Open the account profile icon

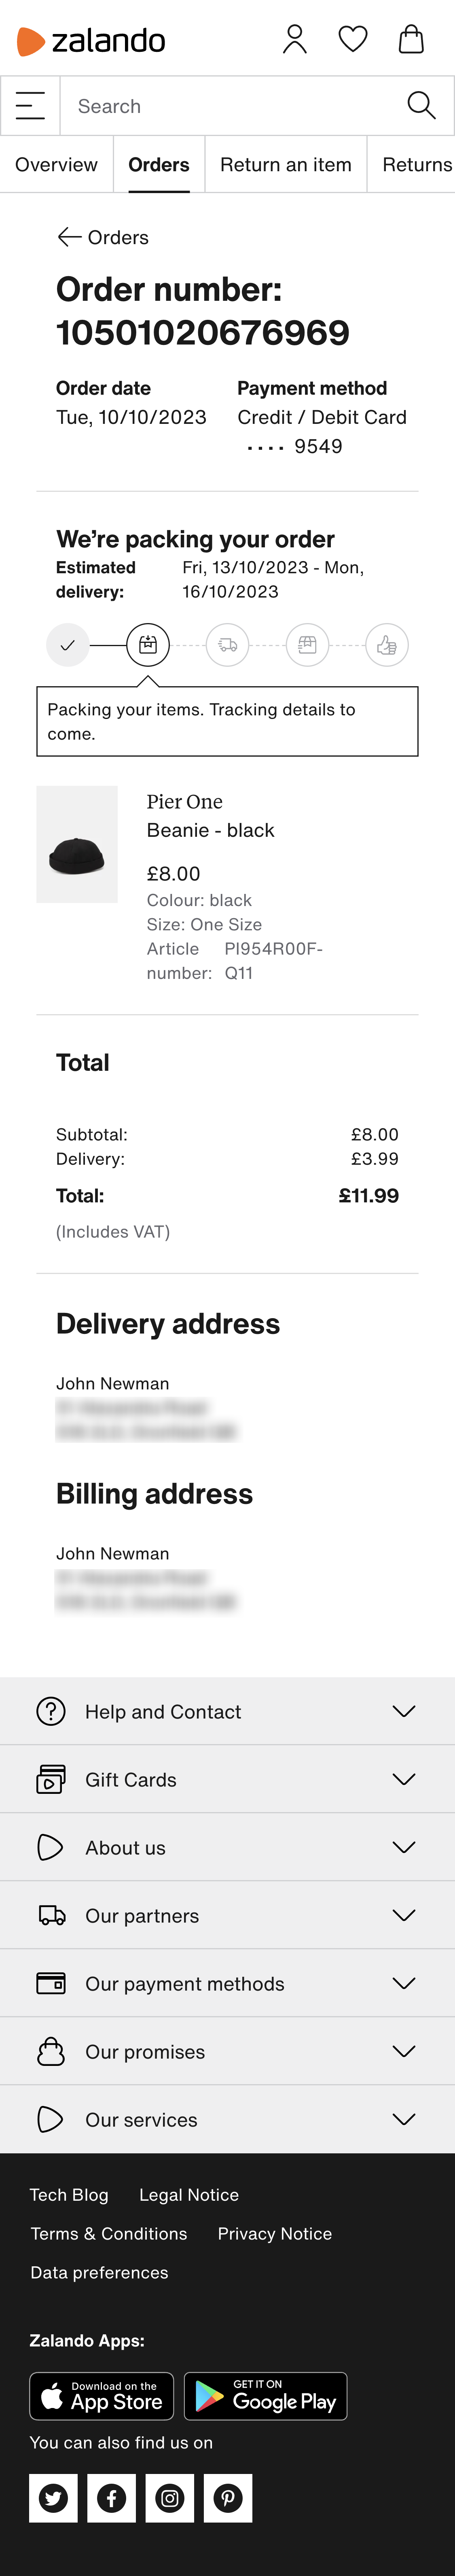tap(294, 40)
